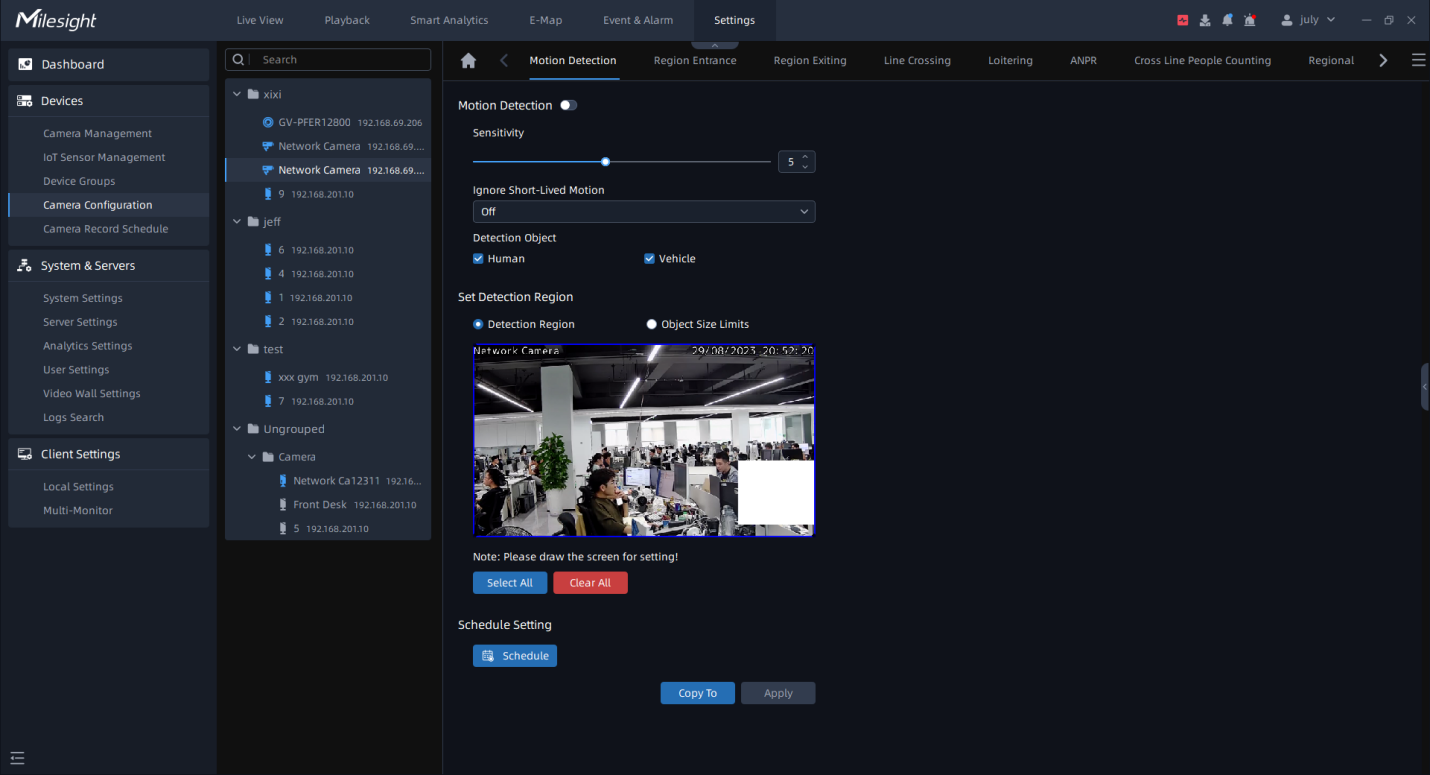Open the hamburger menu at top right of settings
The height and width of the screenshot is (775, 1430).
[1418, 60]
